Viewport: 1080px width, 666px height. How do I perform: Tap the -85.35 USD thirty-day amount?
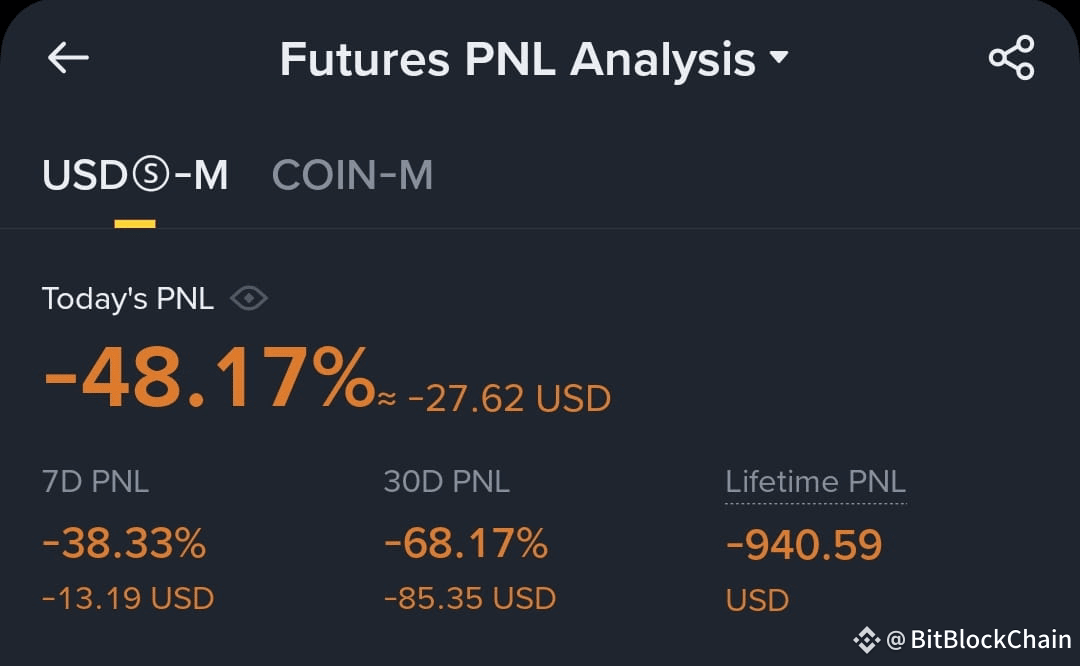click(x=470, y=599)
